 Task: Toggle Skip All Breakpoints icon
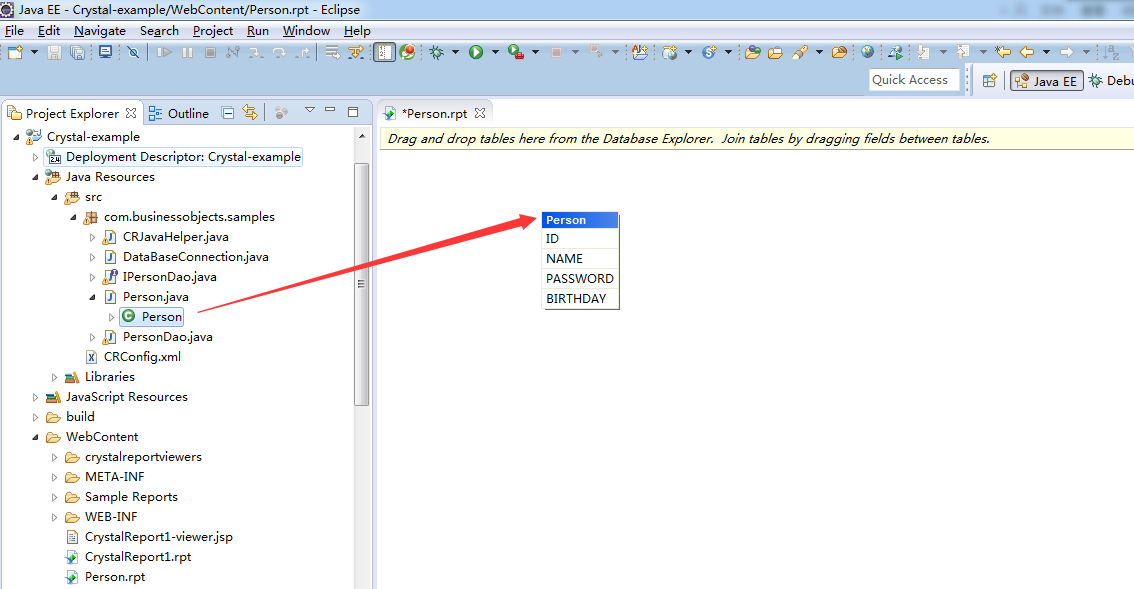(x=133, y=52)
